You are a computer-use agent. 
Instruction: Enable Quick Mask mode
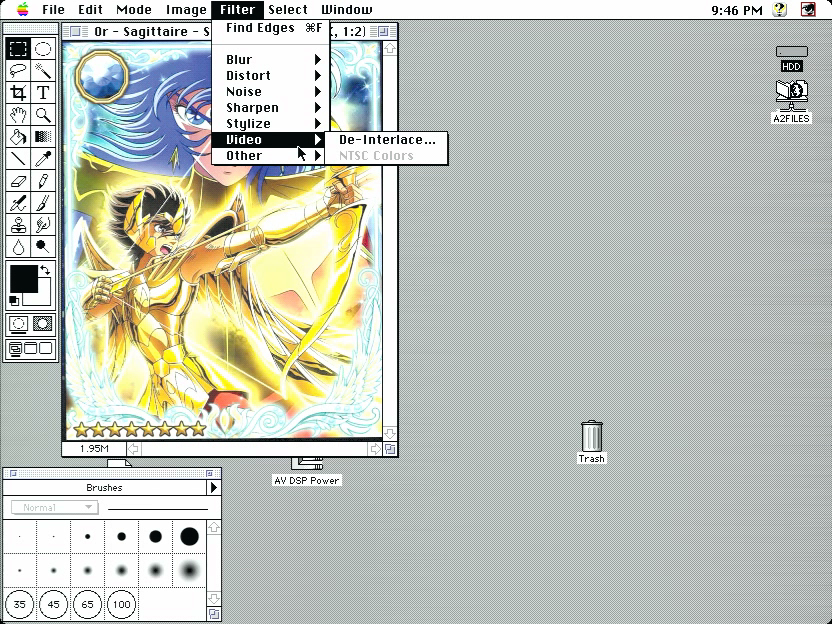(x=43, y=323)
